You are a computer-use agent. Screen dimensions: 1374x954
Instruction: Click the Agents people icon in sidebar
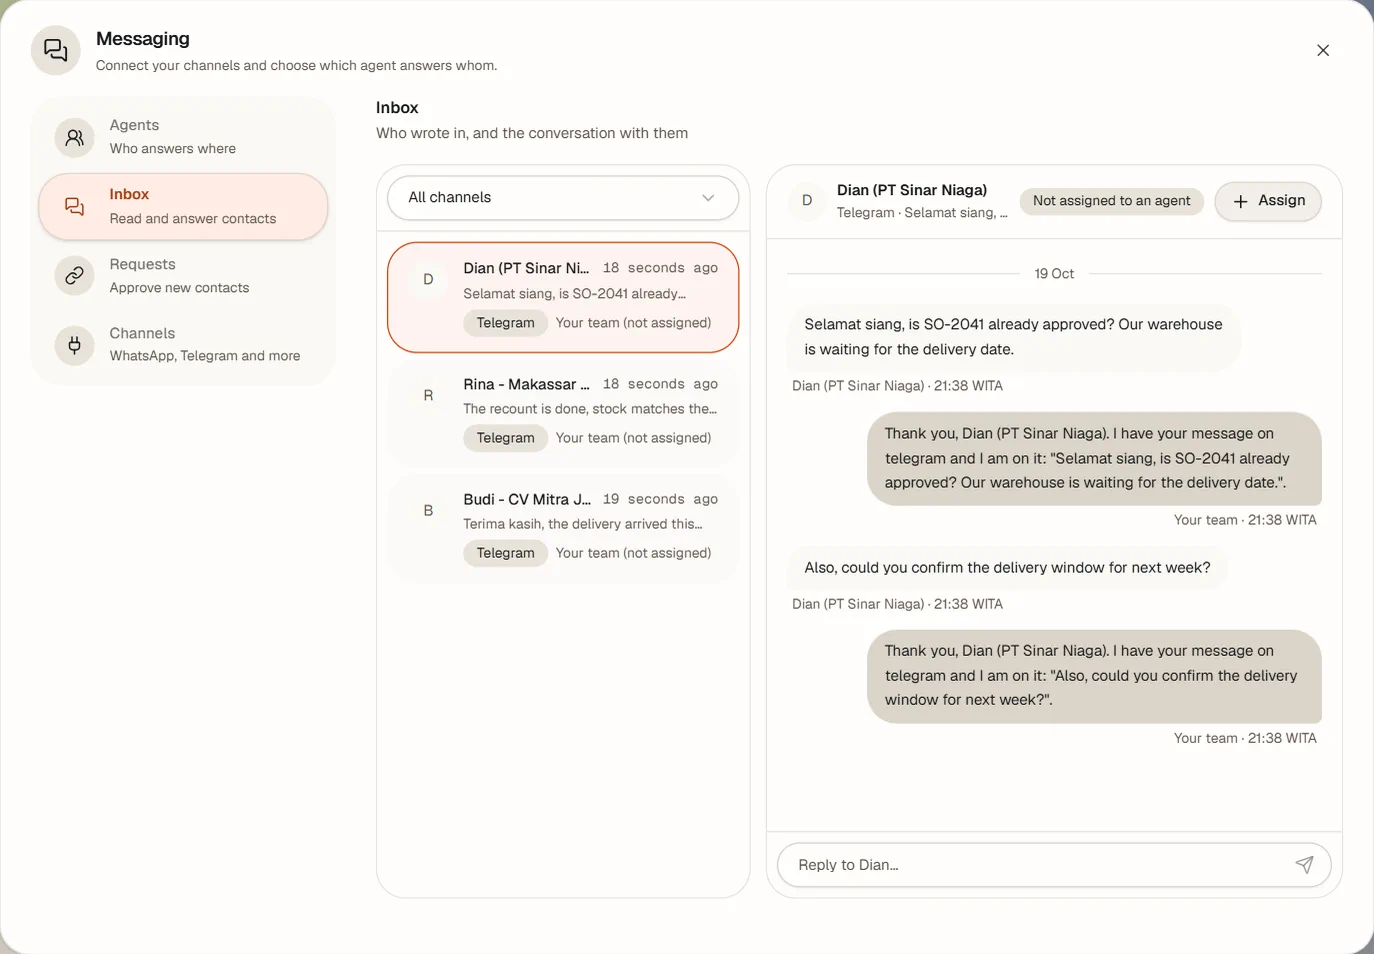pos(74,137)
